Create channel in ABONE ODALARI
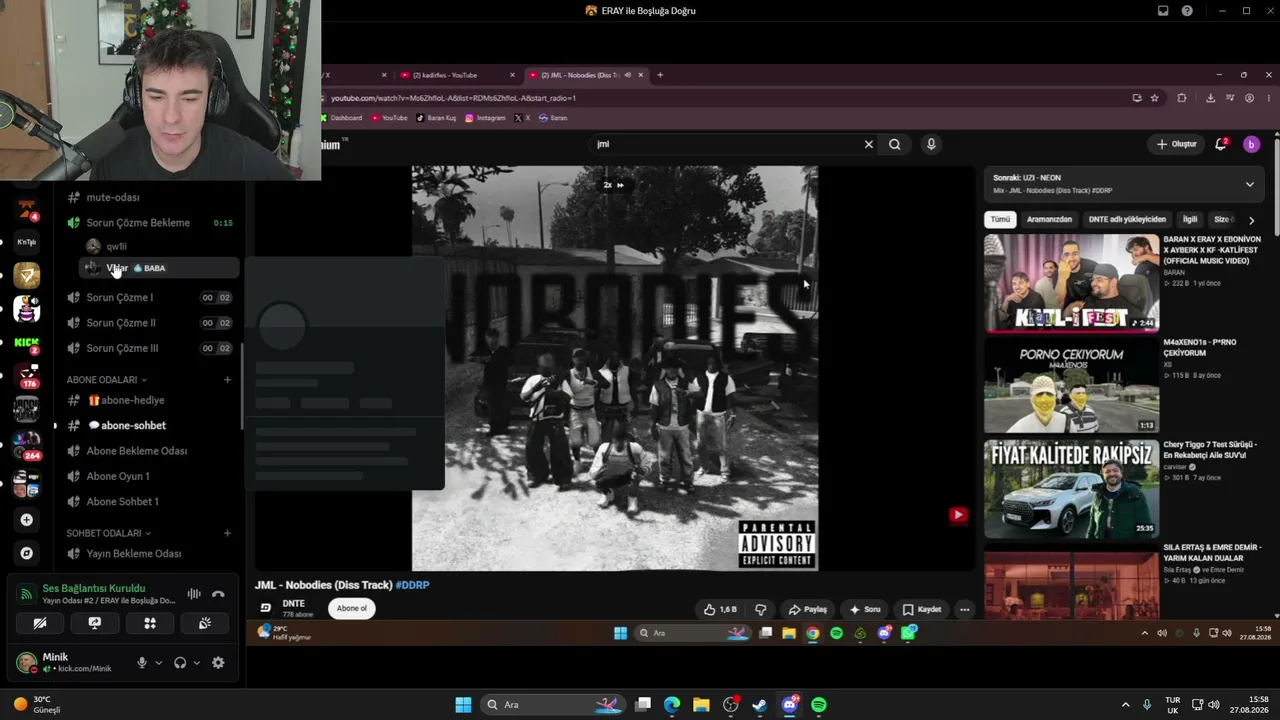 pos(227,380)
